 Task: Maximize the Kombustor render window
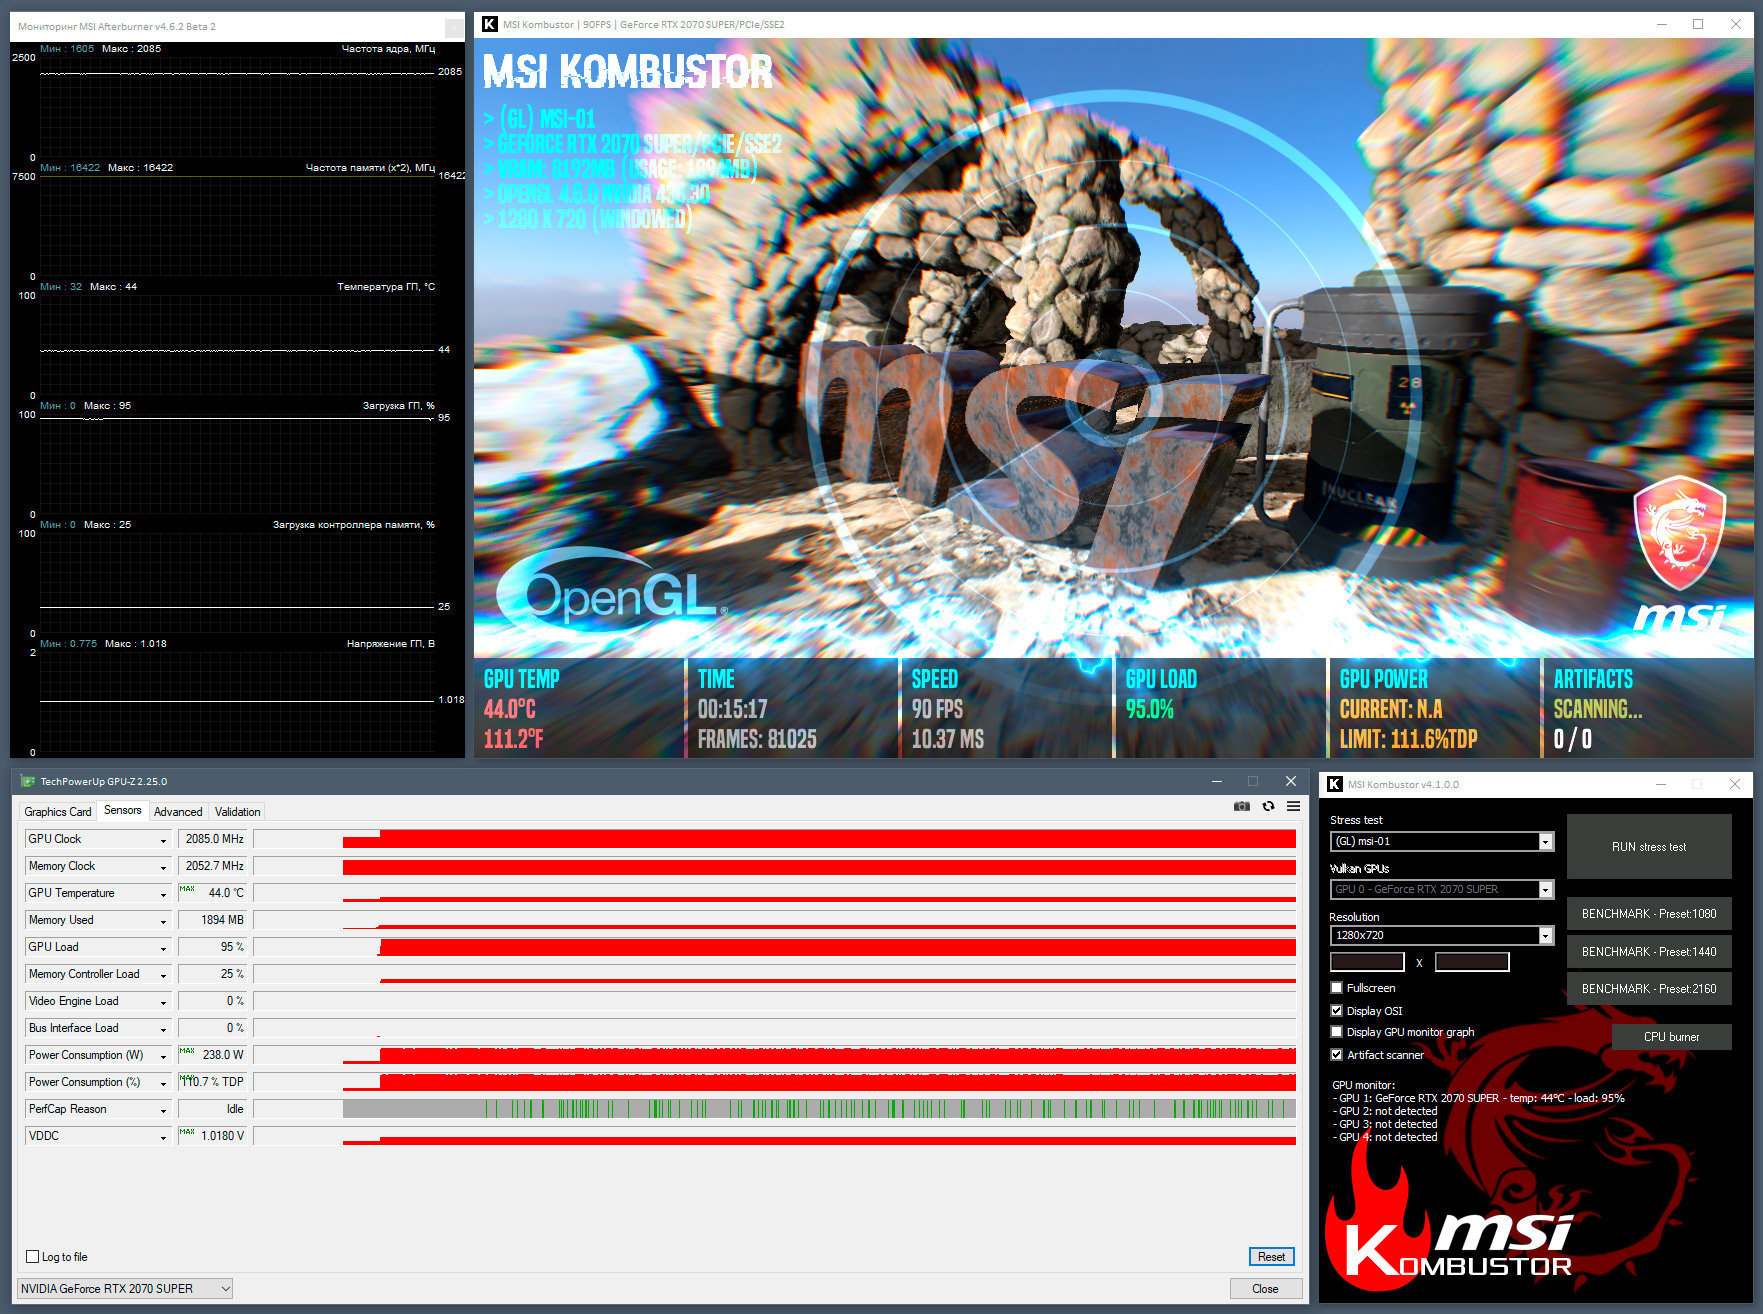point(1698,24)
